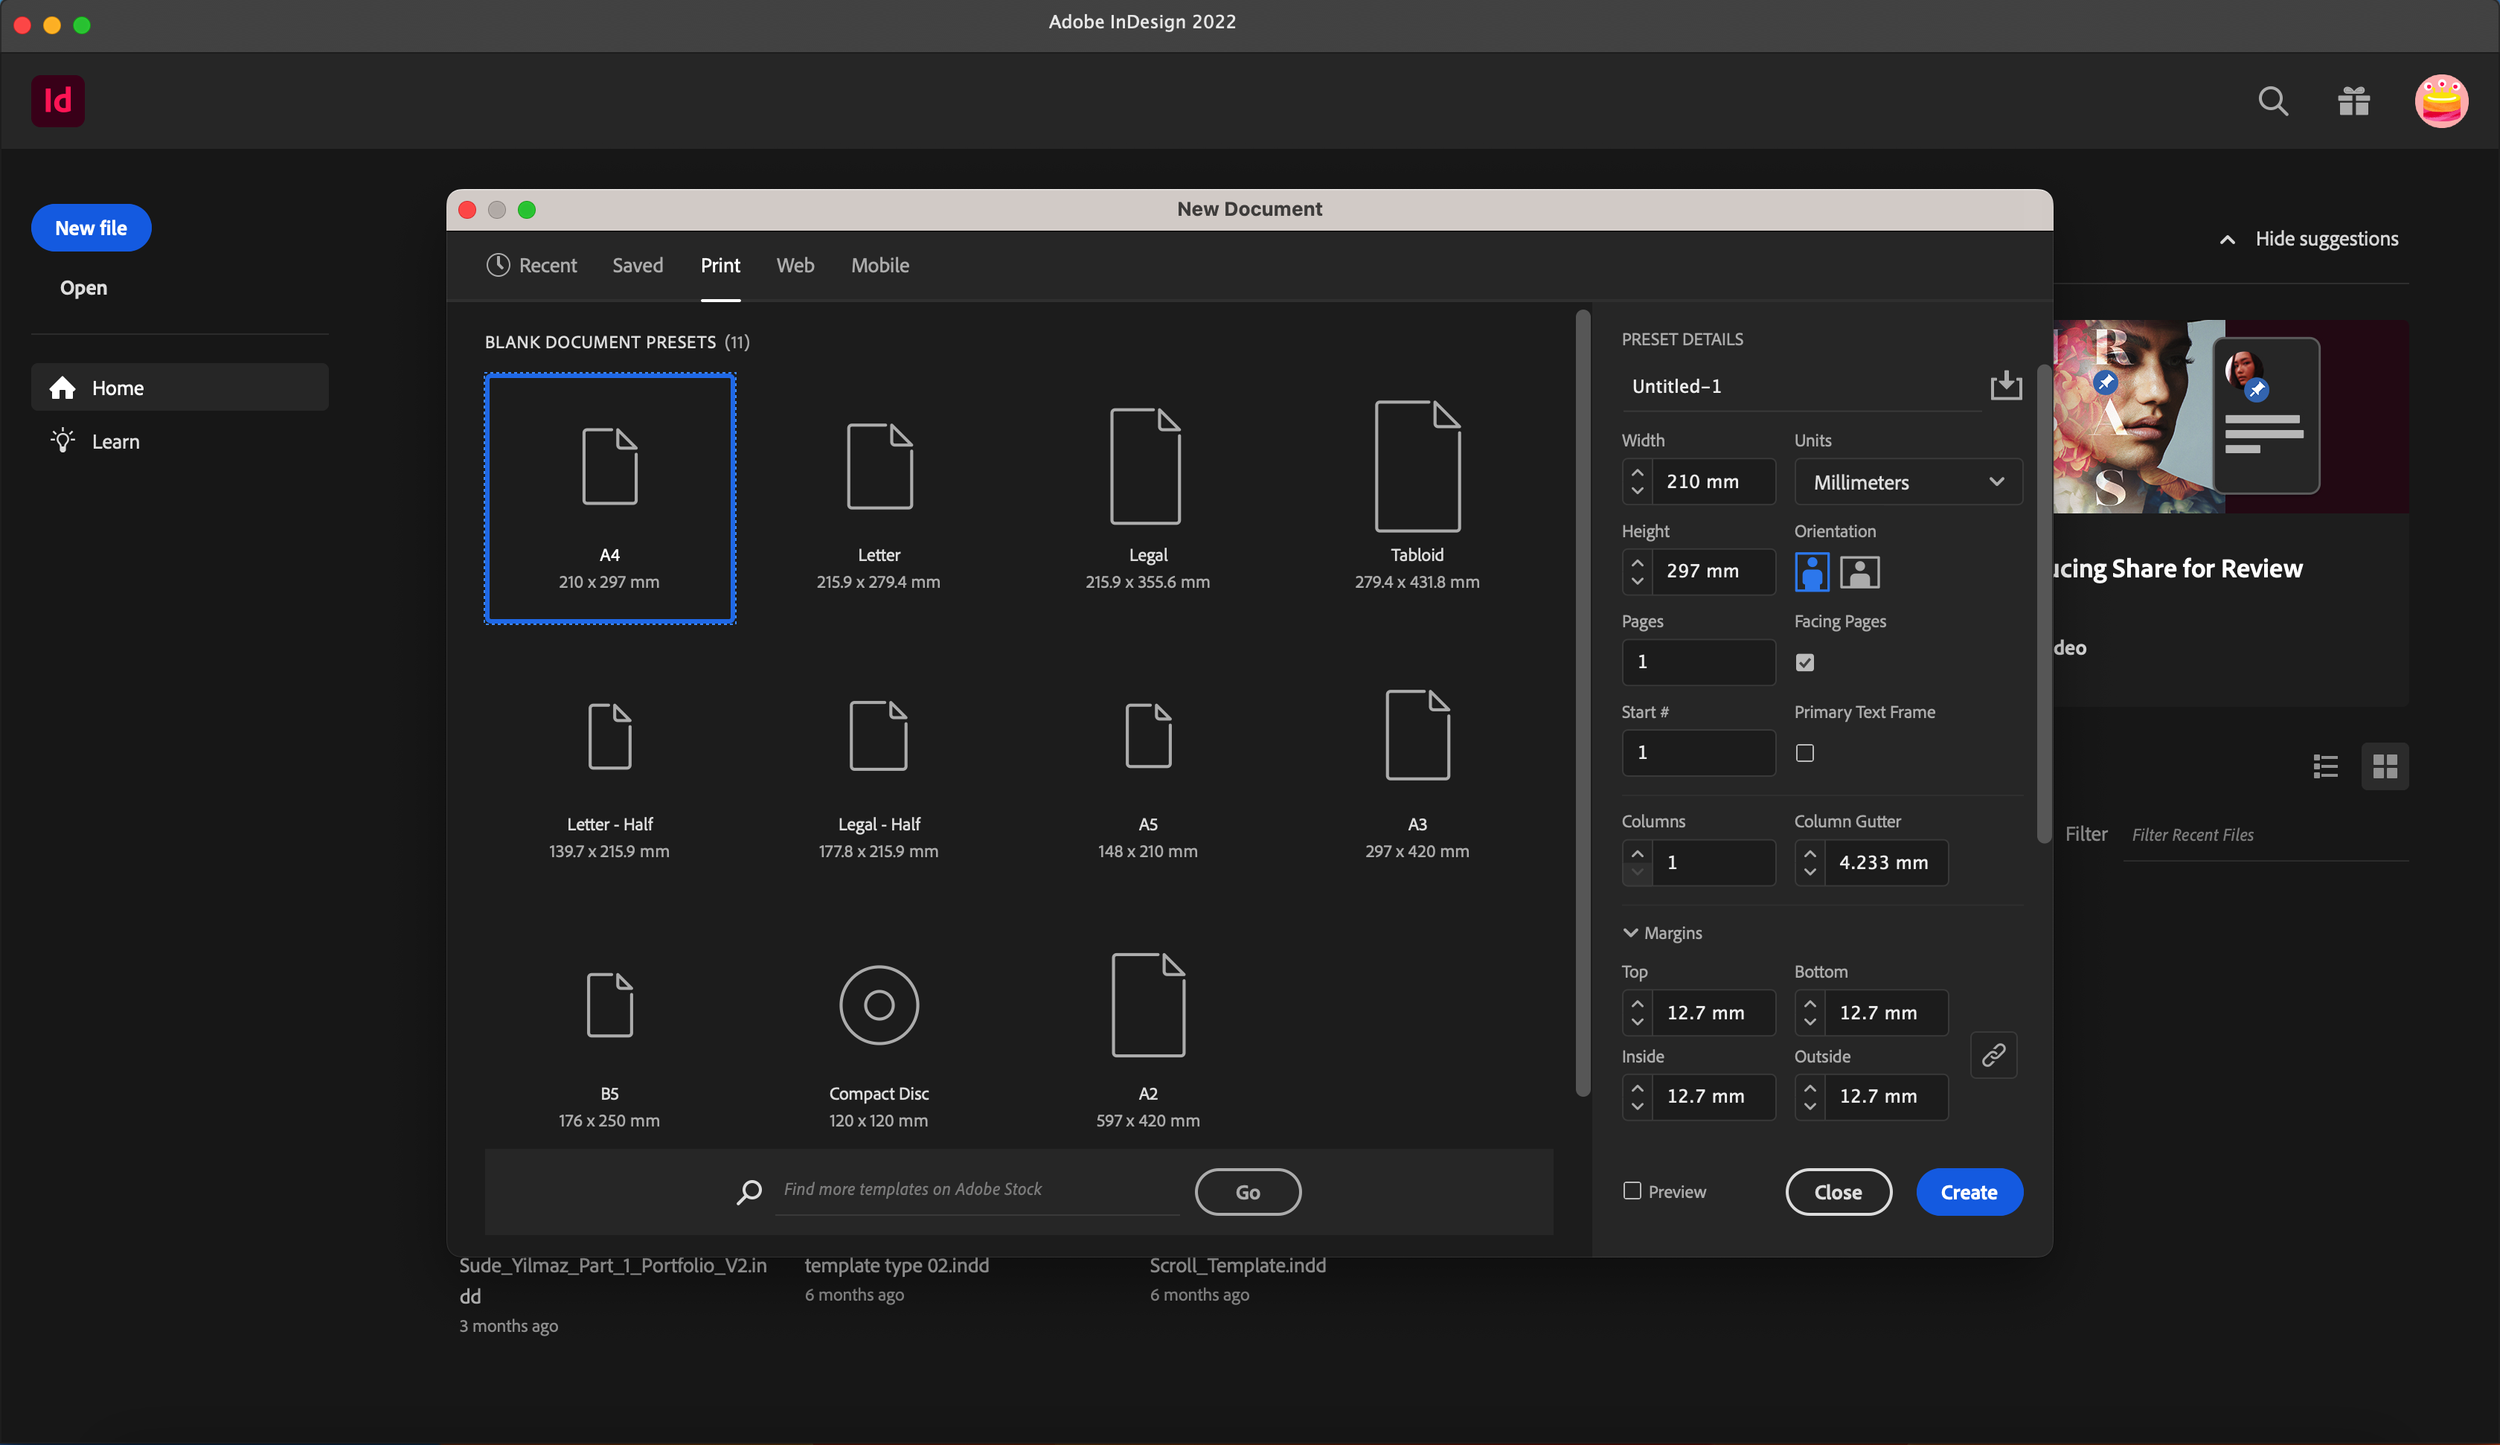Select the B5 page preset
Viewport: 2500px width, 1445px height.
point(610,1037)
